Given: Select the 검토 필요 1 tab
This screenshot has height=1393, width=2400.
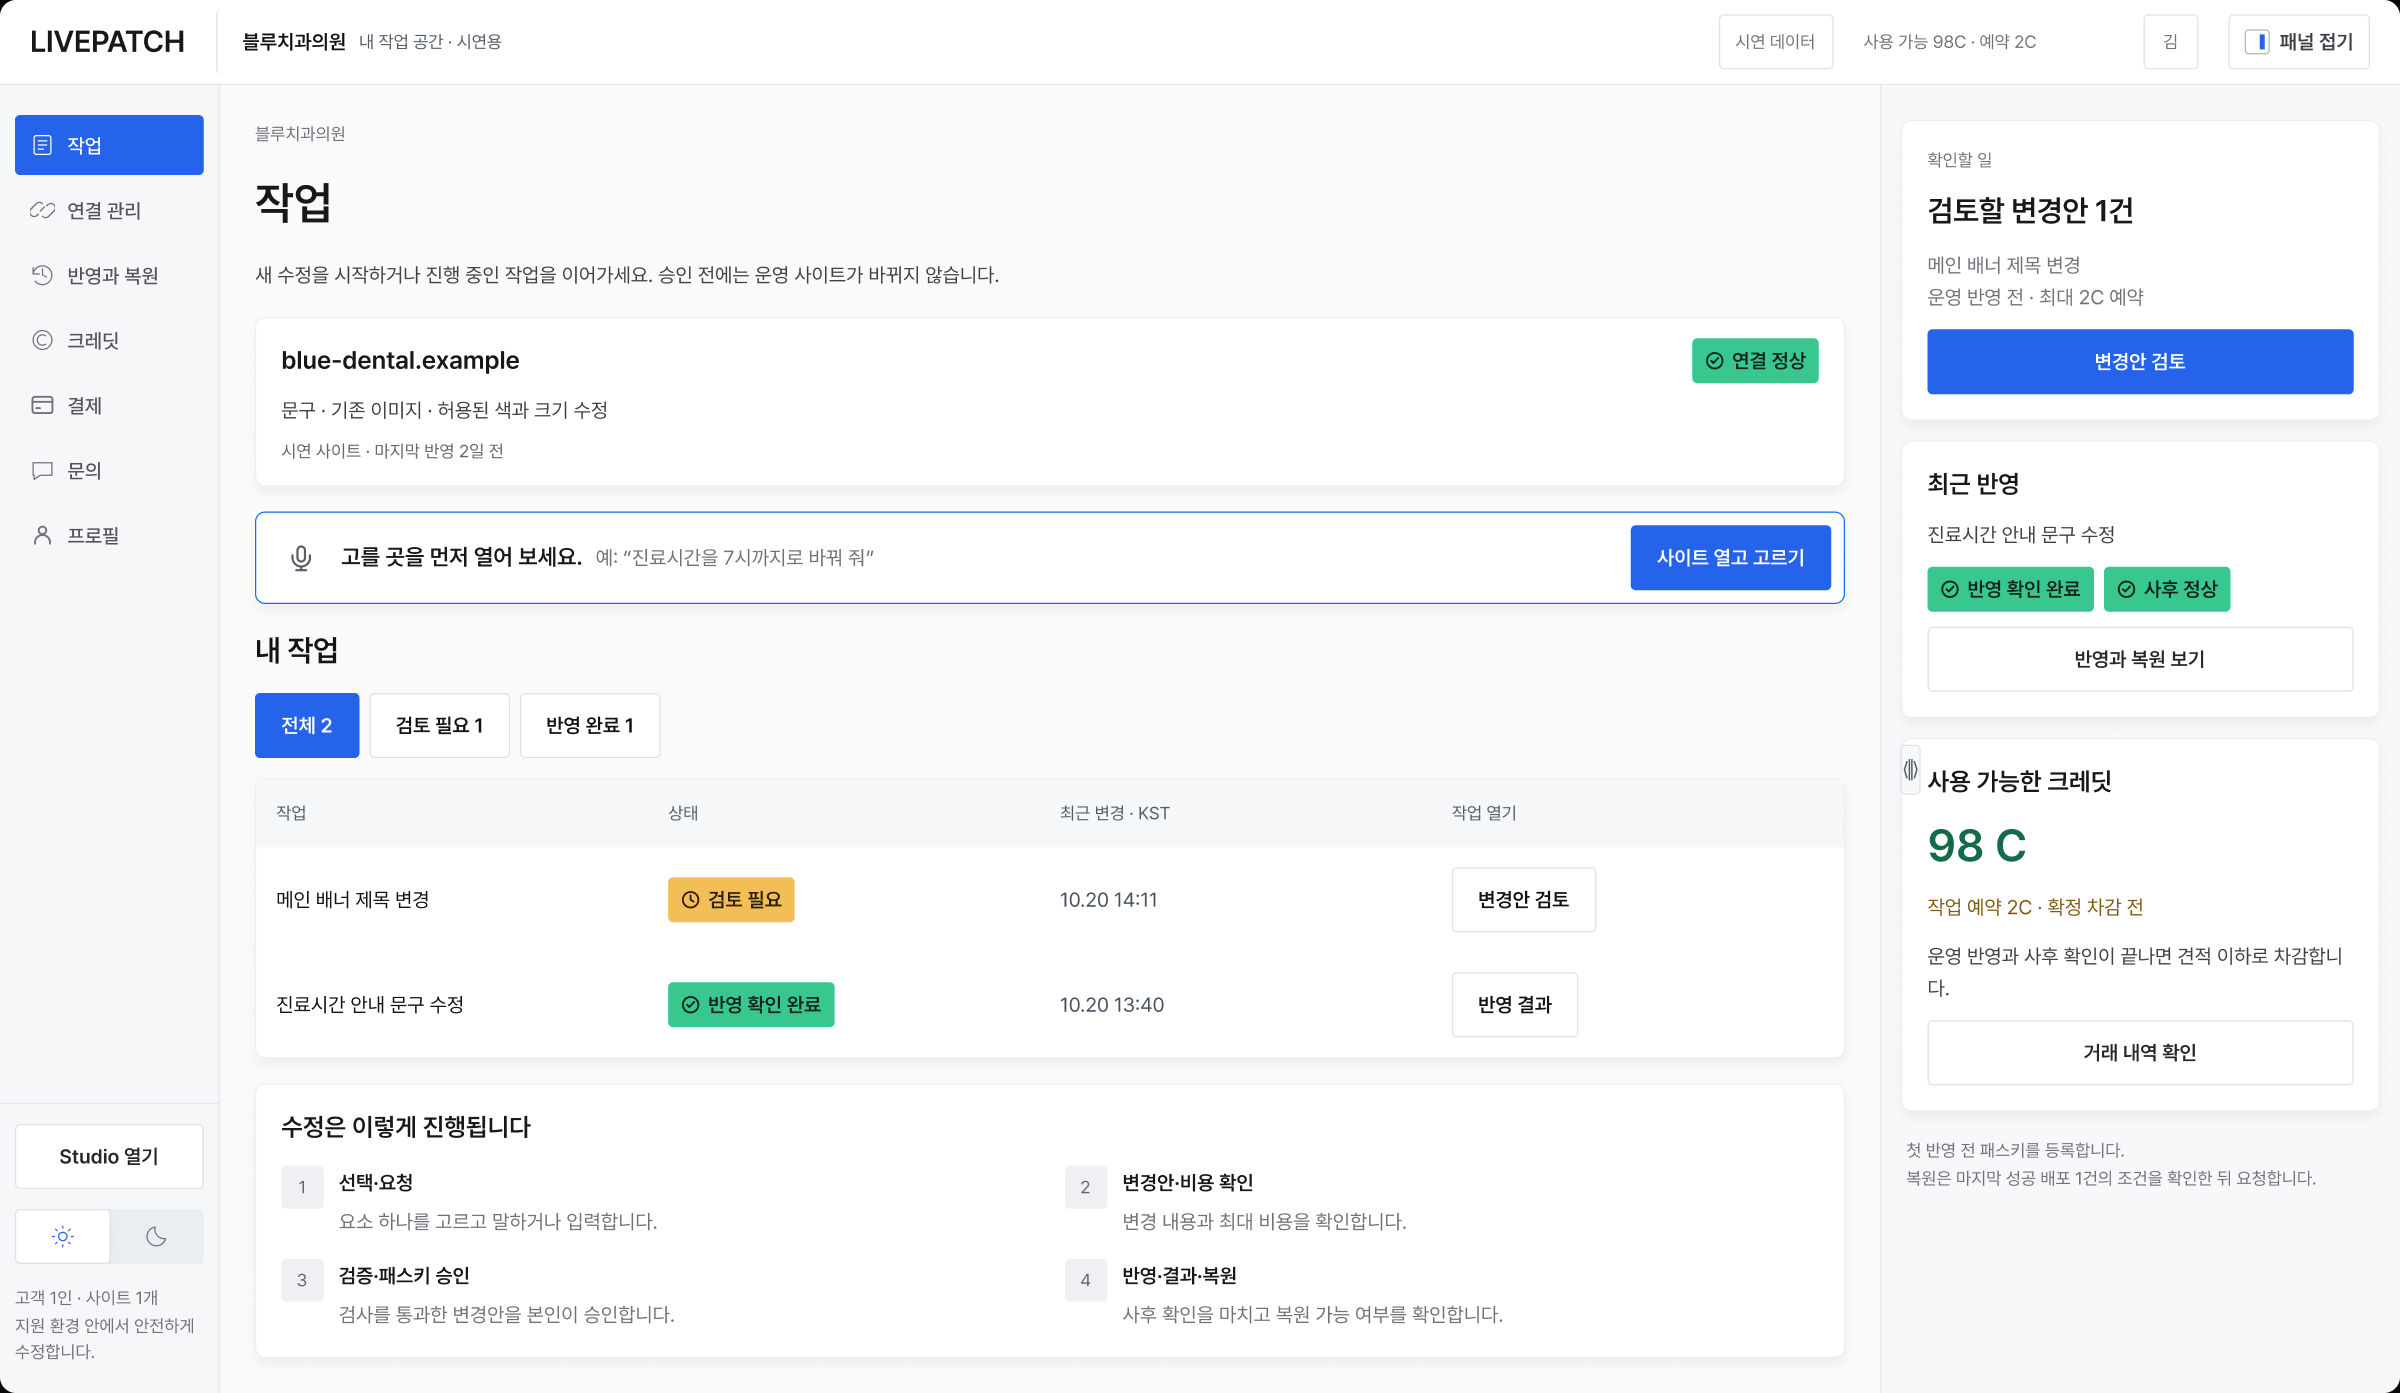Looking at the screenshot, I should pos(440,725).
